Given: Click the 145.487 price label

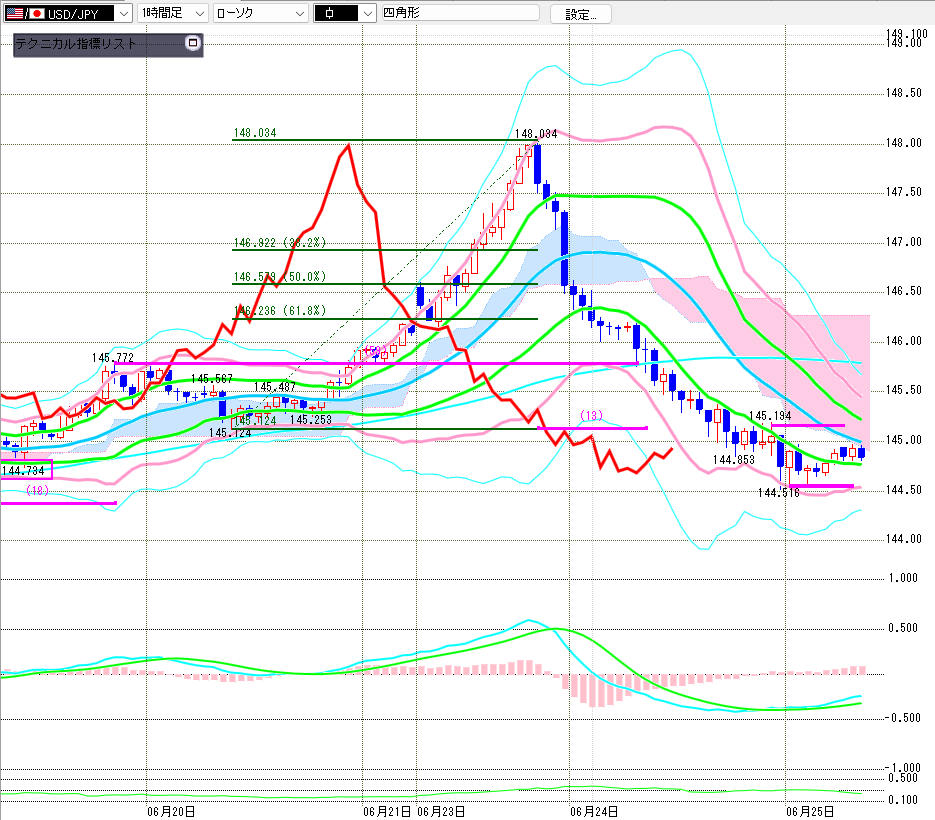Looking at the screenshot, I should (275, 387).
